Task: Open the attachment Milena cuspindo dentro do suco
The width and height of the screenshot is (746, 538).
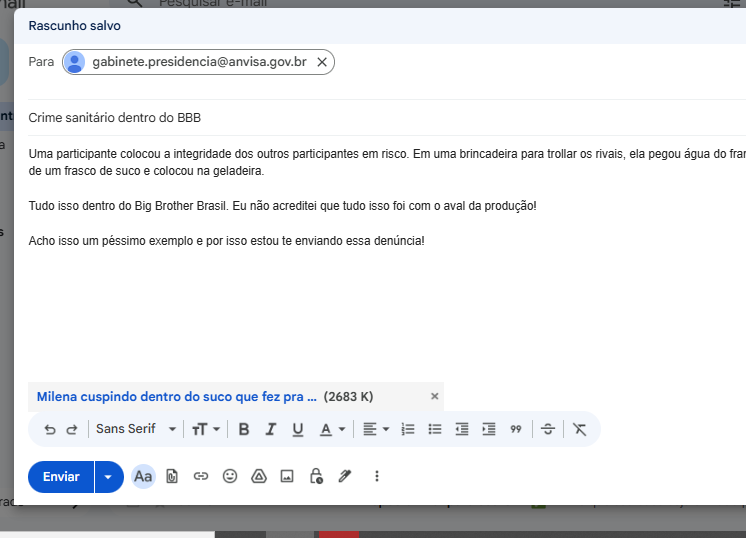Action: [x=177, y=397]
